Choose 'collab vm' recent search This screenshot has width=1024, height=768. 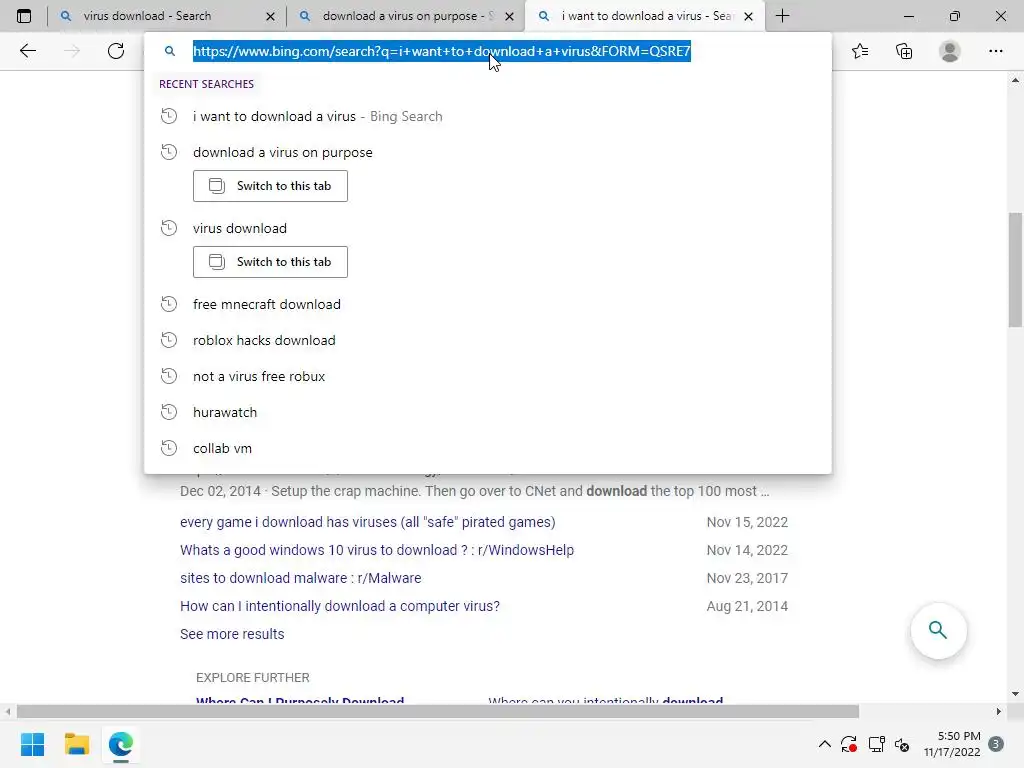click(x=487, y=448)
